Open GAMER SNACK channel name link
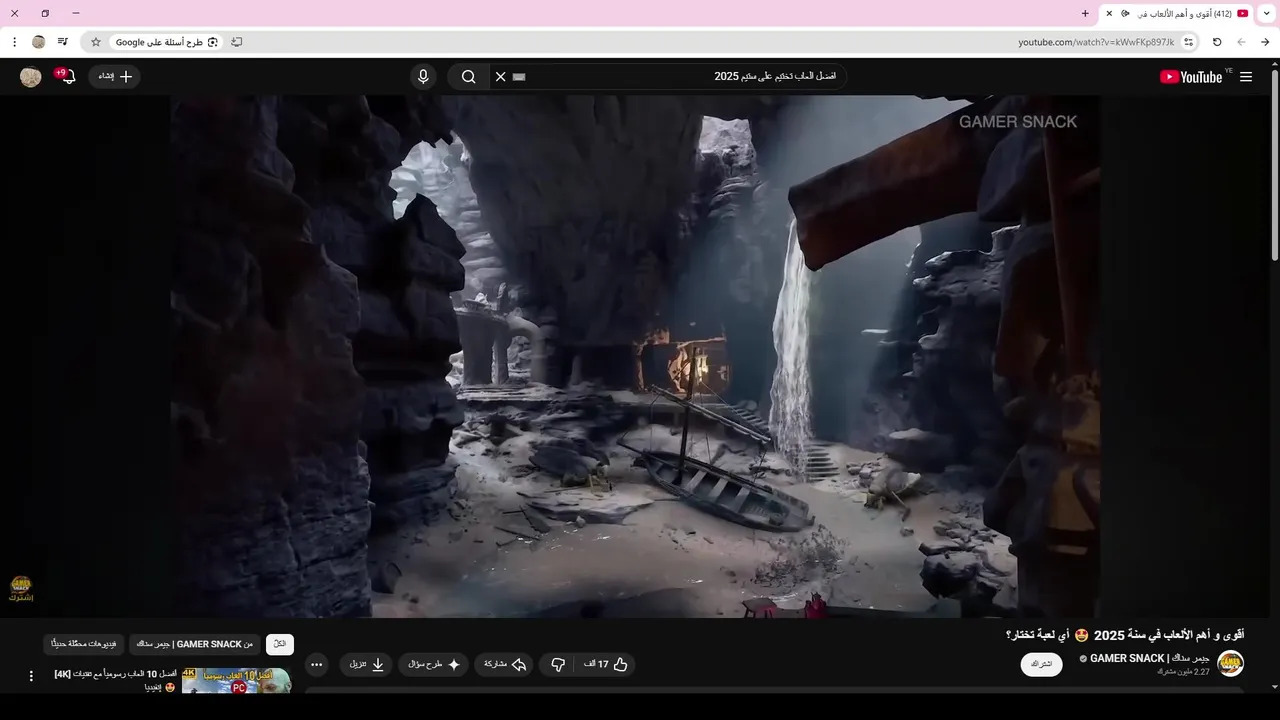Viewport: 1280px width, 720px height. click(1150, 658)
